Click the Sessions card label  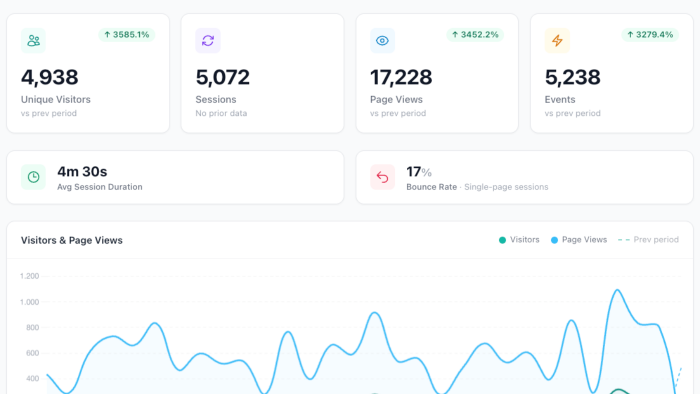coord(216,100)
